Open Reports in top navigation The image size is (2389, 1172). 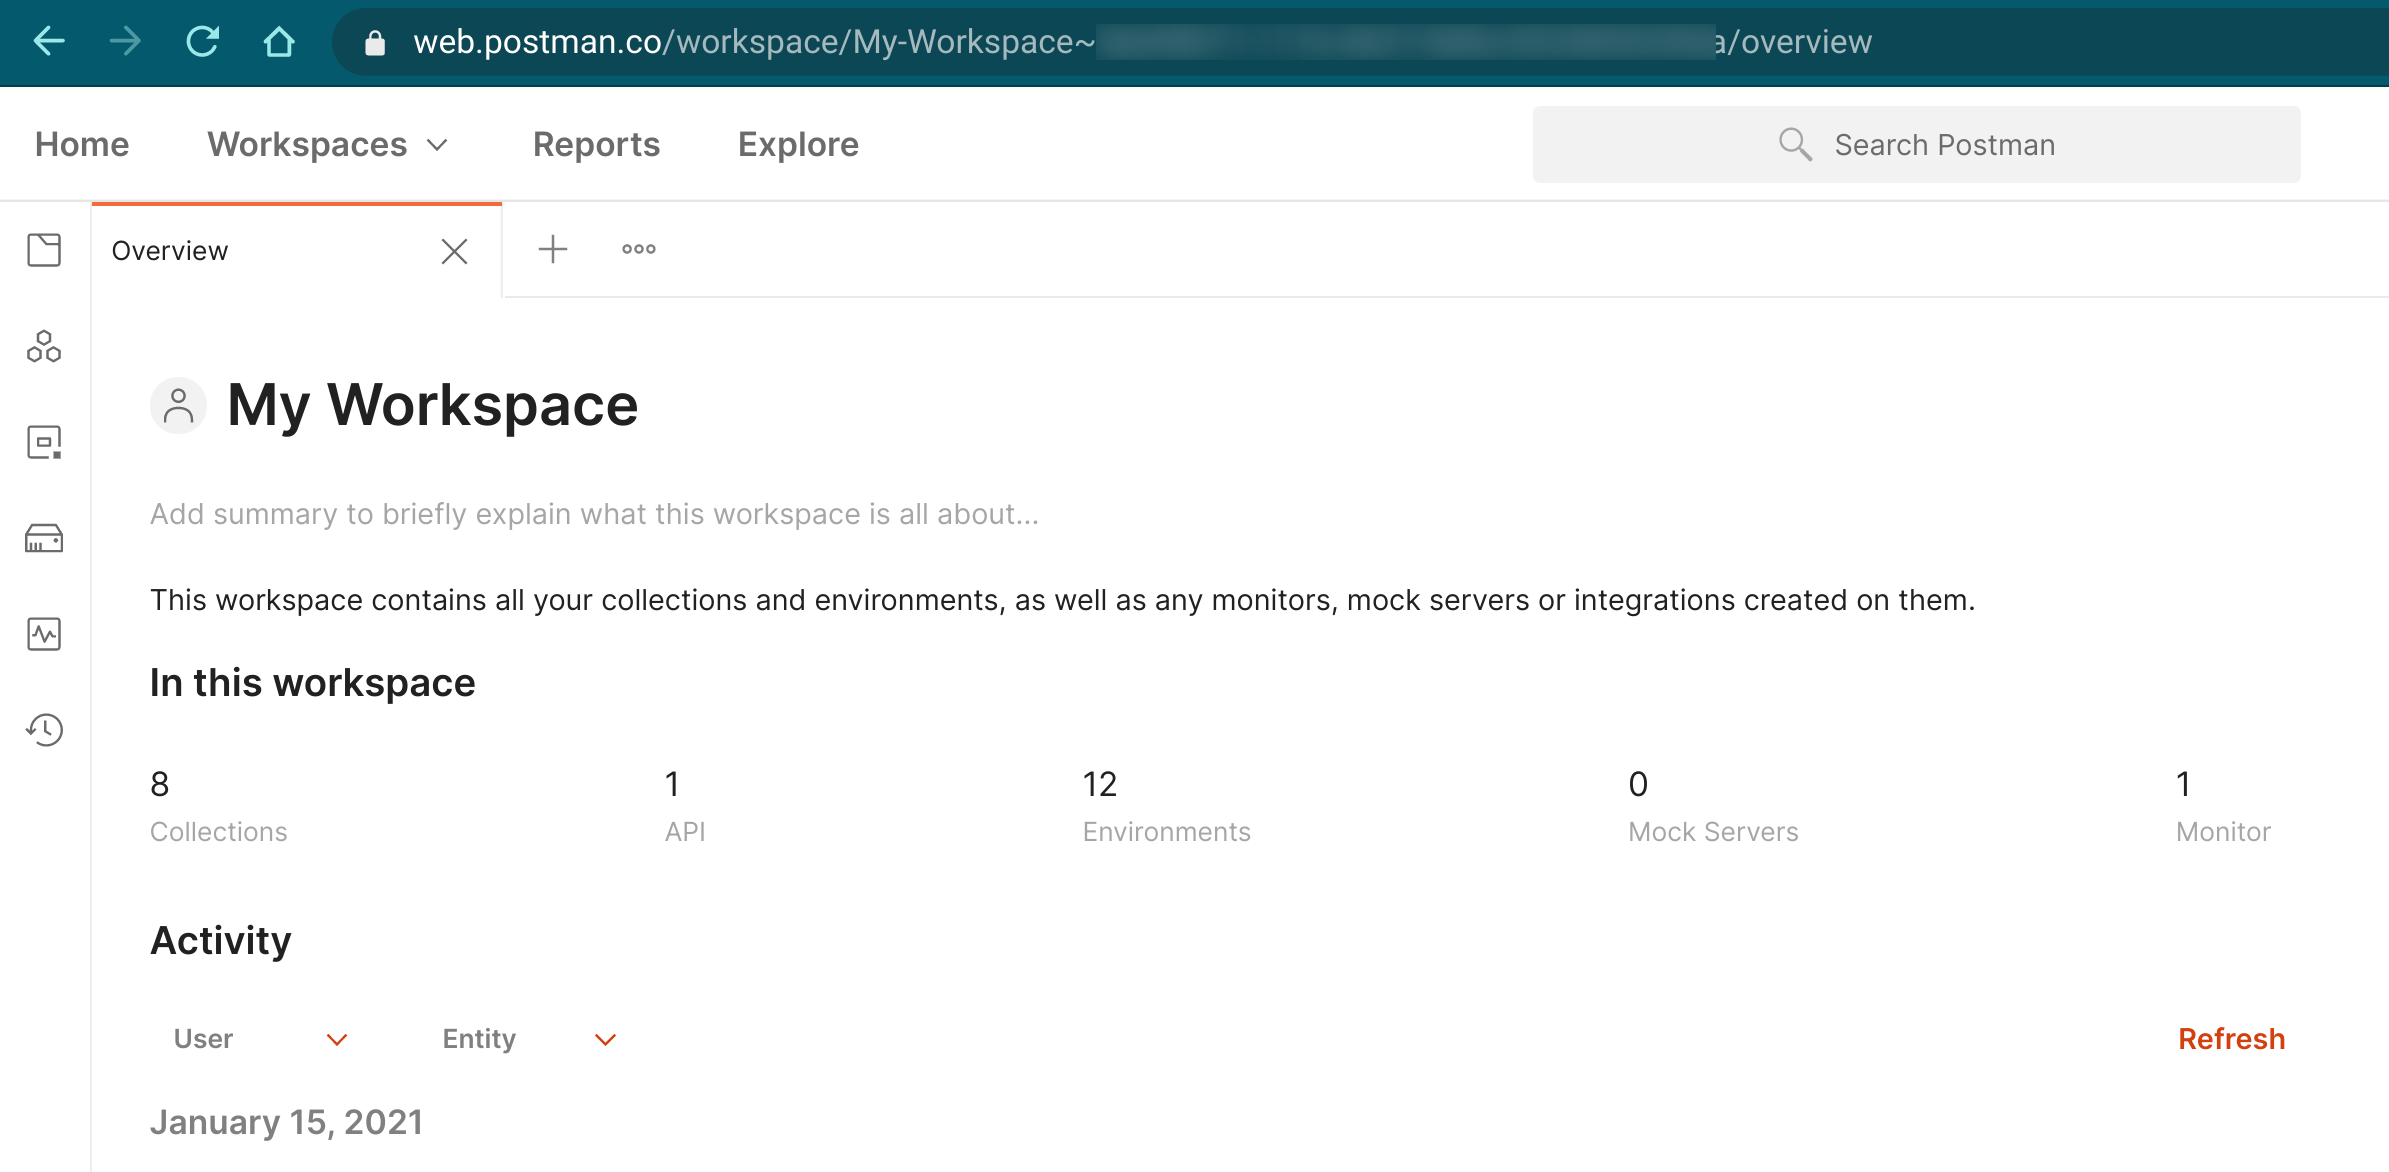[596, 144]
